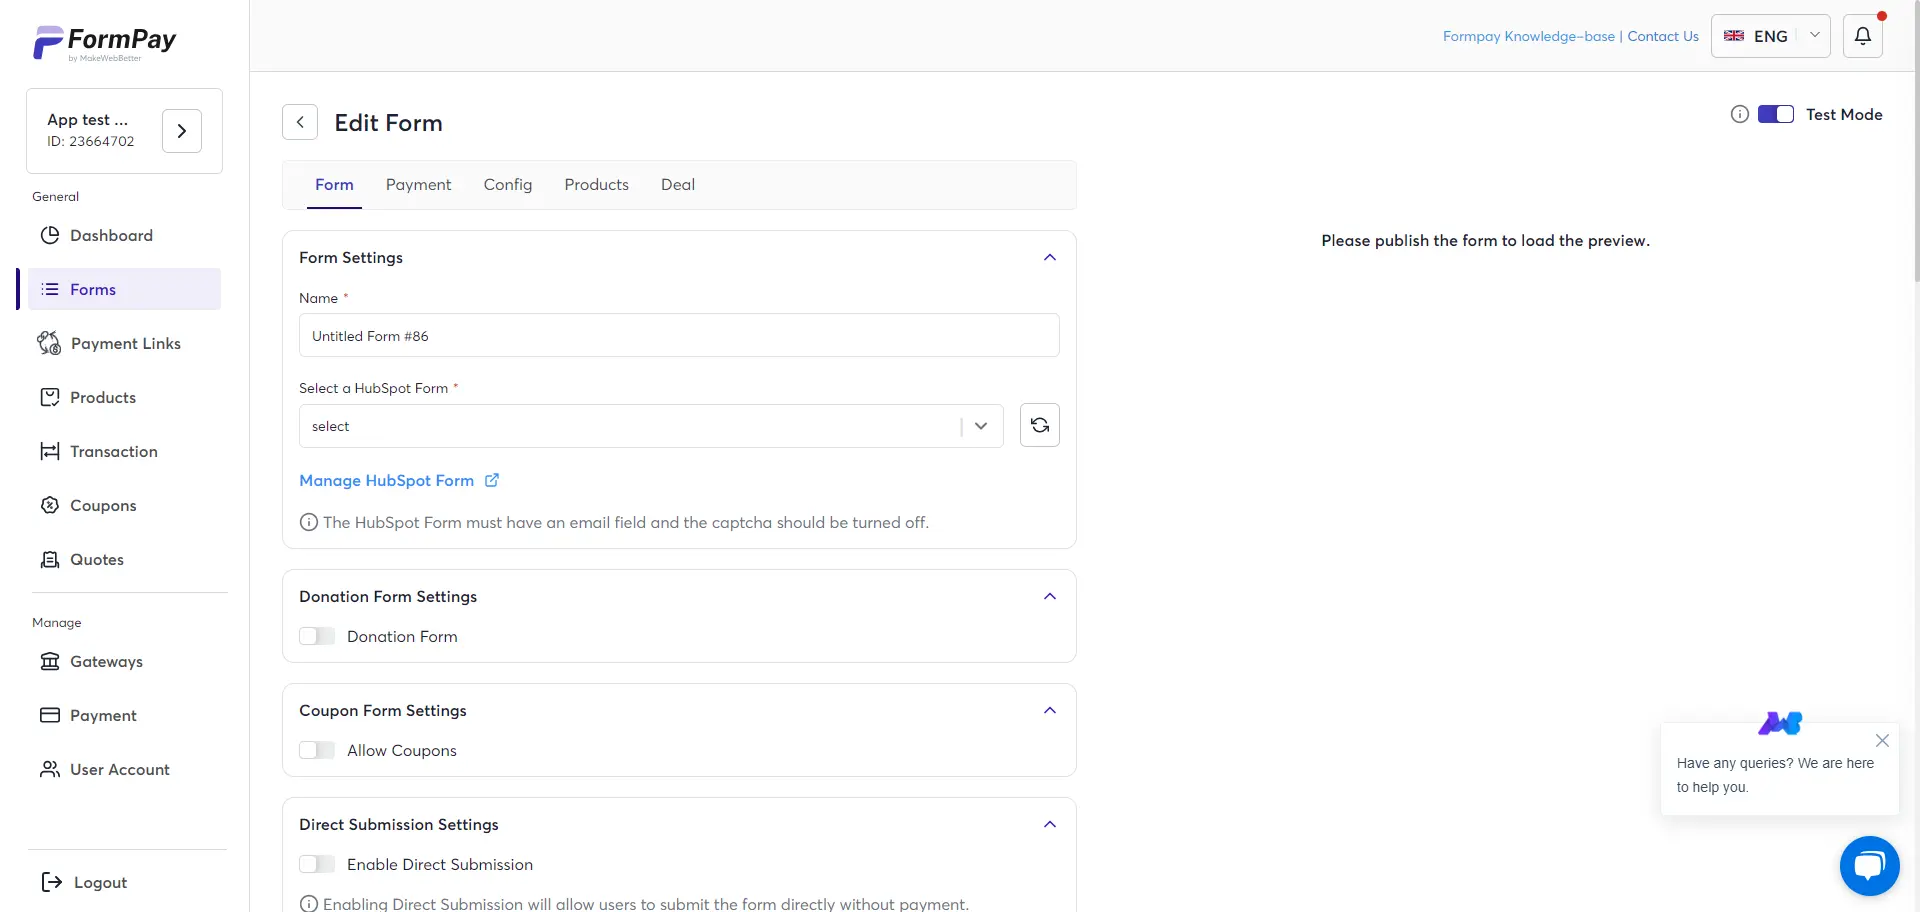Refresh the HubSpot forms list
The height and width of the screenshot is (912, 1920).
pos(1040,425)
